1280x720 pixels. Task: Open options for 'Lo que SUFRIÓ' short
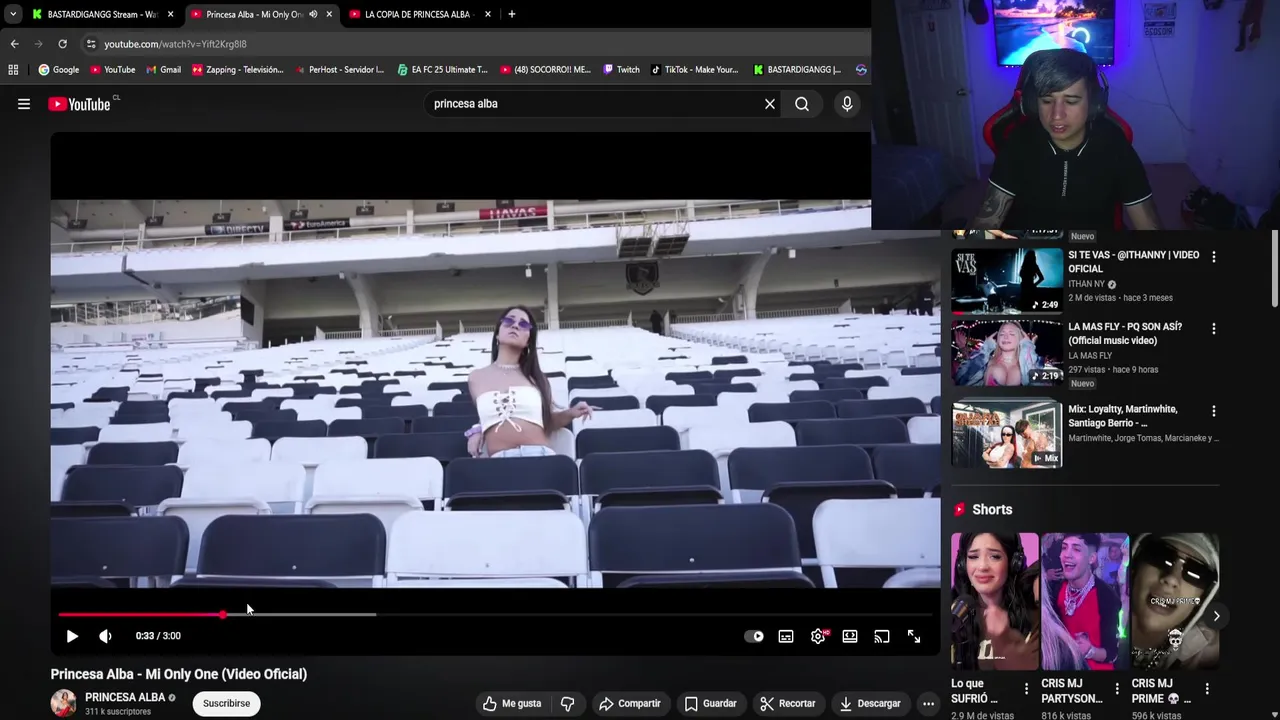tap(1026, 688)
